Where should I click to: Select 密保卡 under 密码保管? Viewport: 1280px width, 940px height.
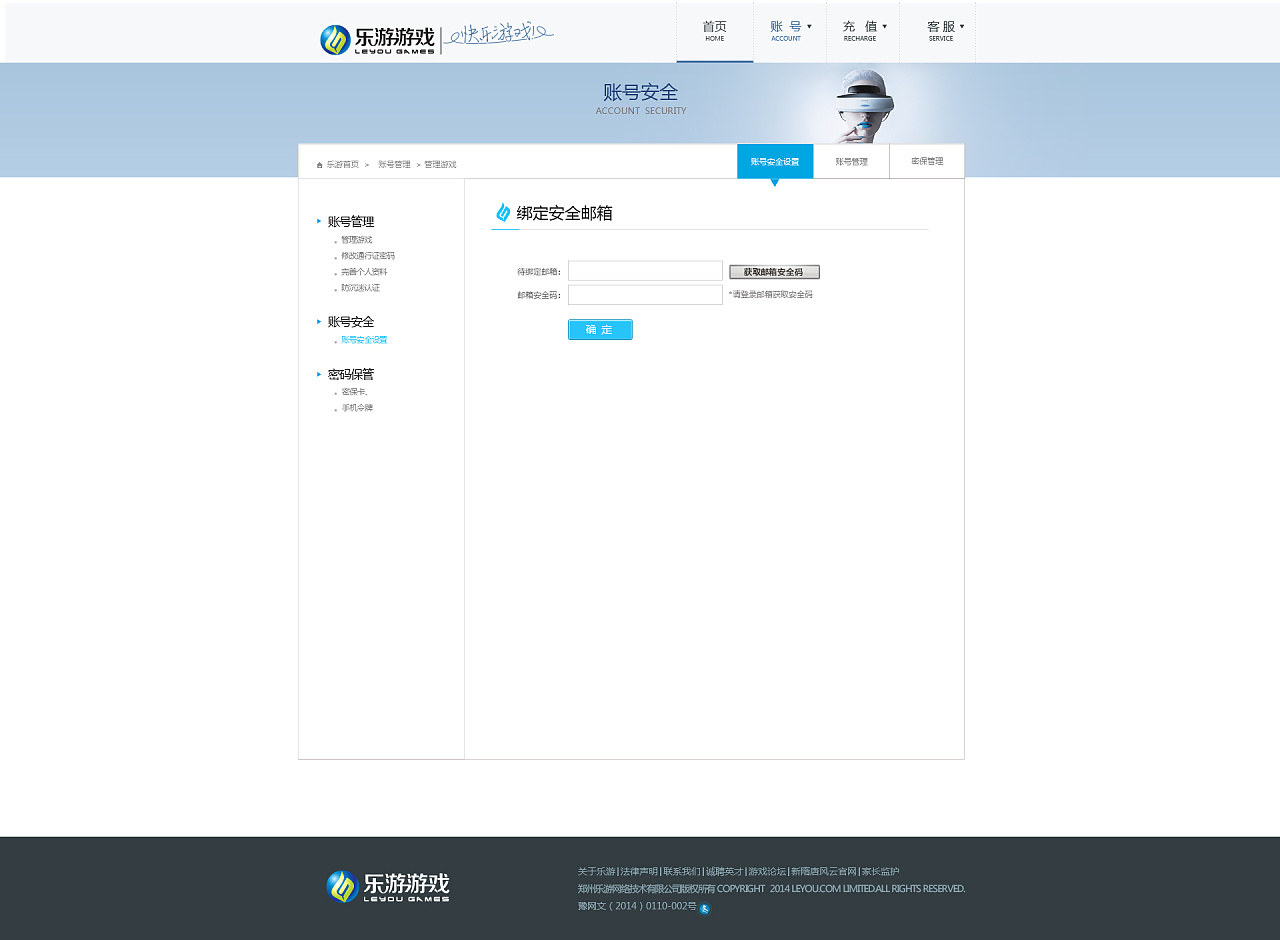[x=355, y=391]
